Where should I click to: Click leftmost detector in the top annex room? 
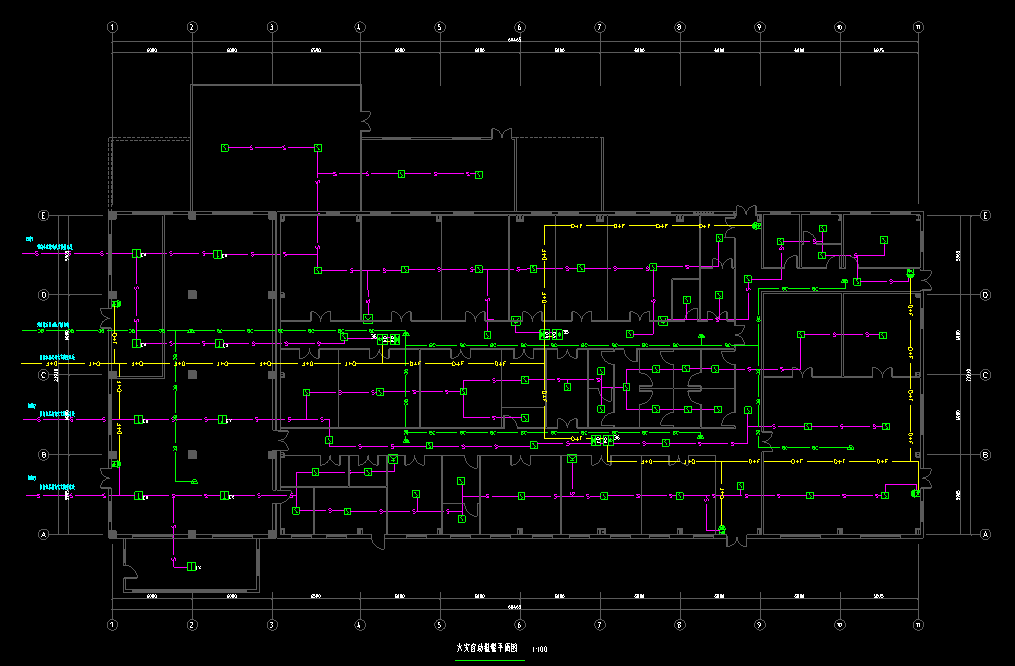(x=225, y=148)
